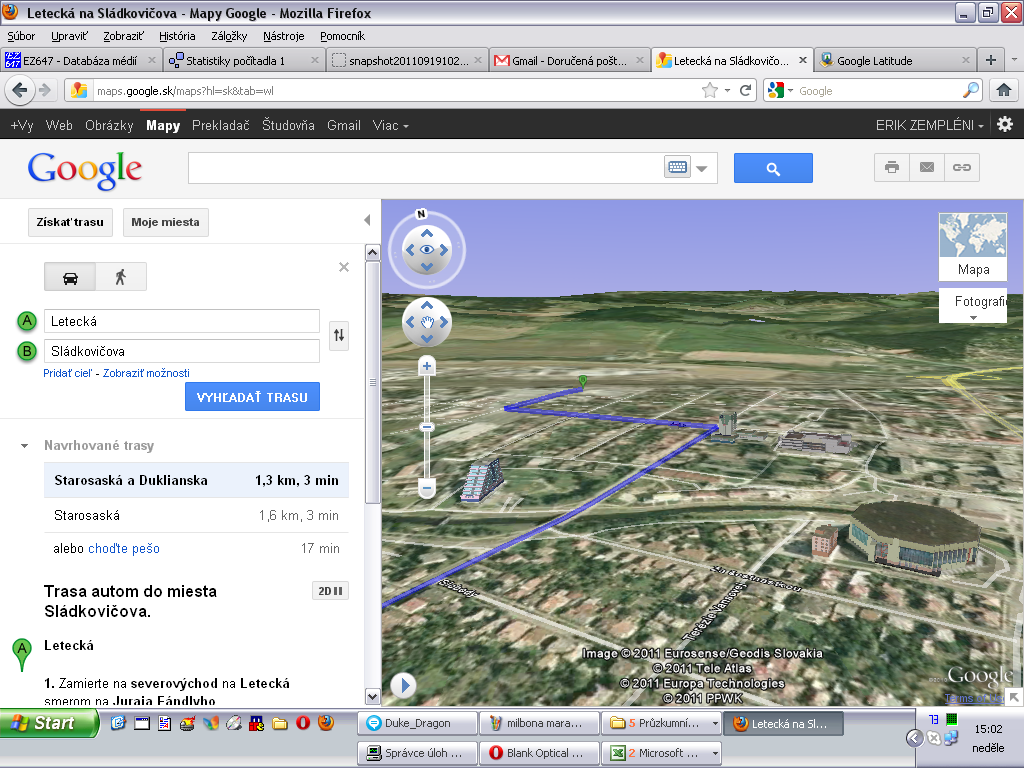The width and height of the screenshot is (1024, 768).
Task: Click Zobraziť možnosti link
Action: (x=146, y=373)
